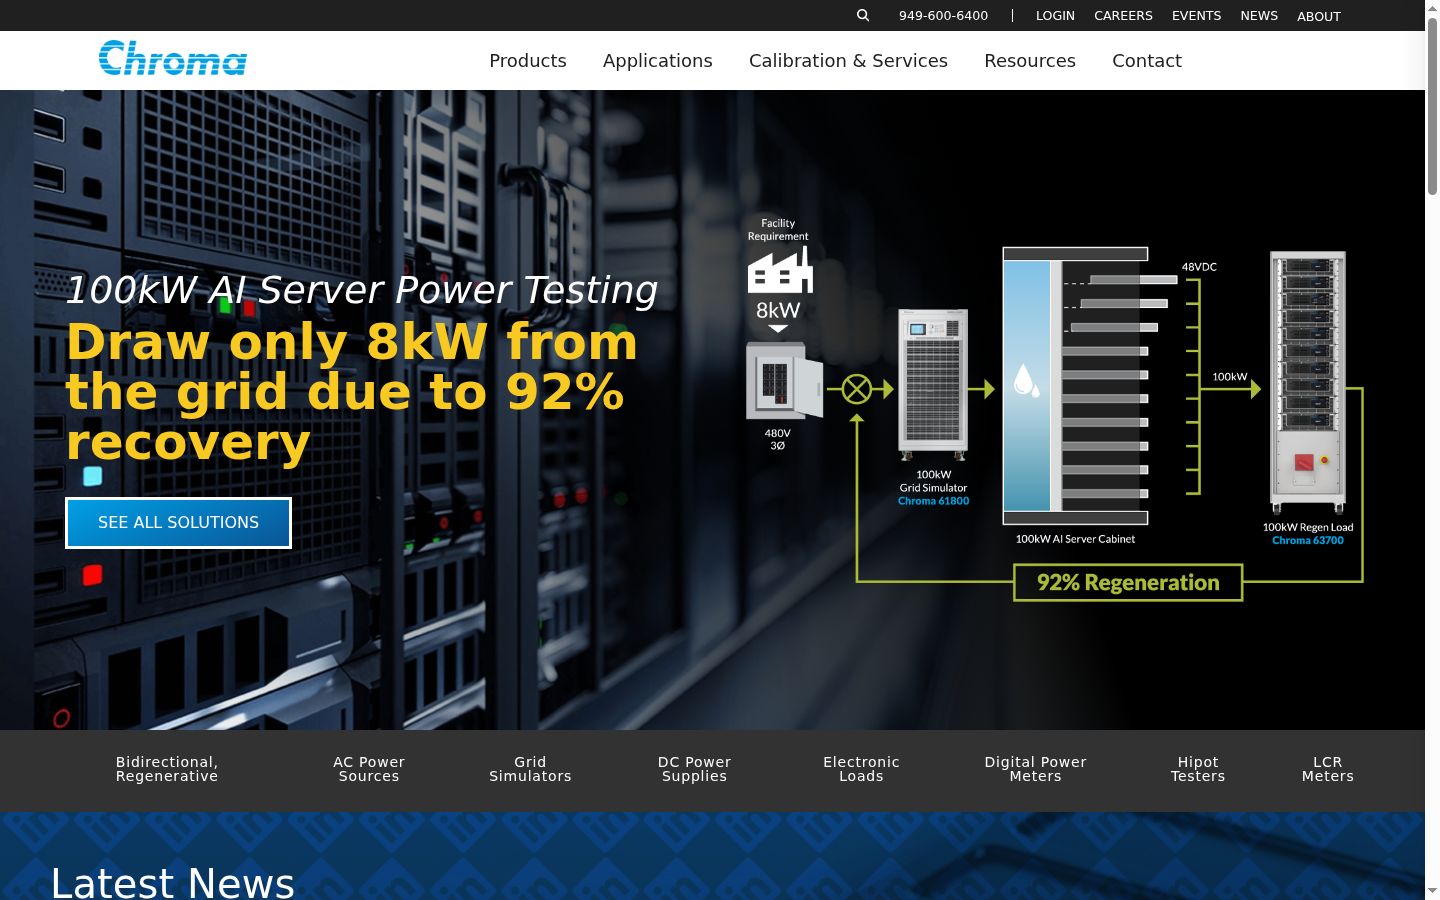Viewport: 1440px width, 900px height.
Task: Click the Chroma 63700 regen load image
Action: 1308,382
